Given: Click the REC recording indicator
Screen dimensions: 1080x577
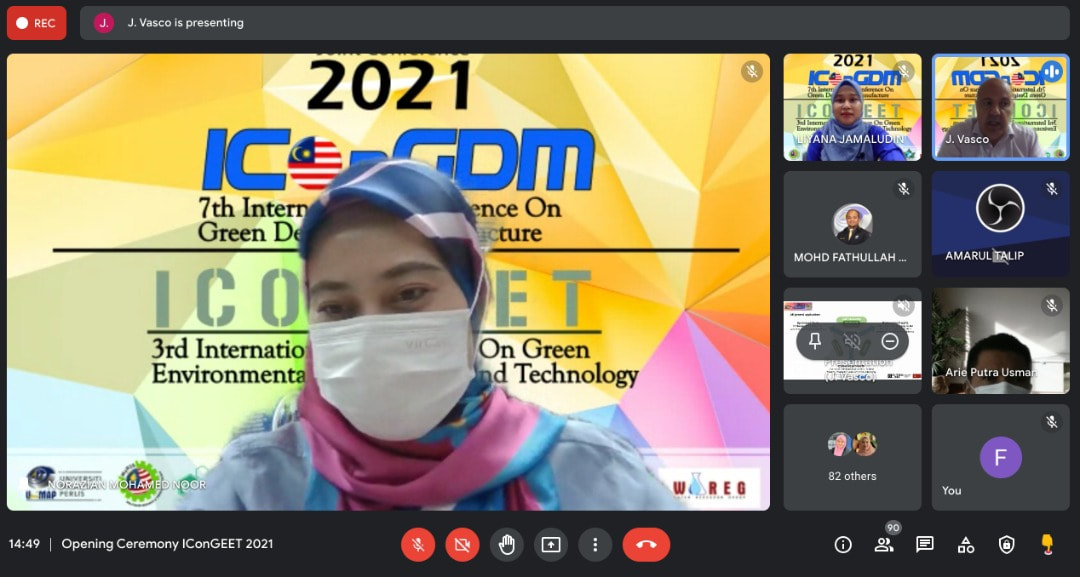Looking at the screenshot, I should coord(36,23).
